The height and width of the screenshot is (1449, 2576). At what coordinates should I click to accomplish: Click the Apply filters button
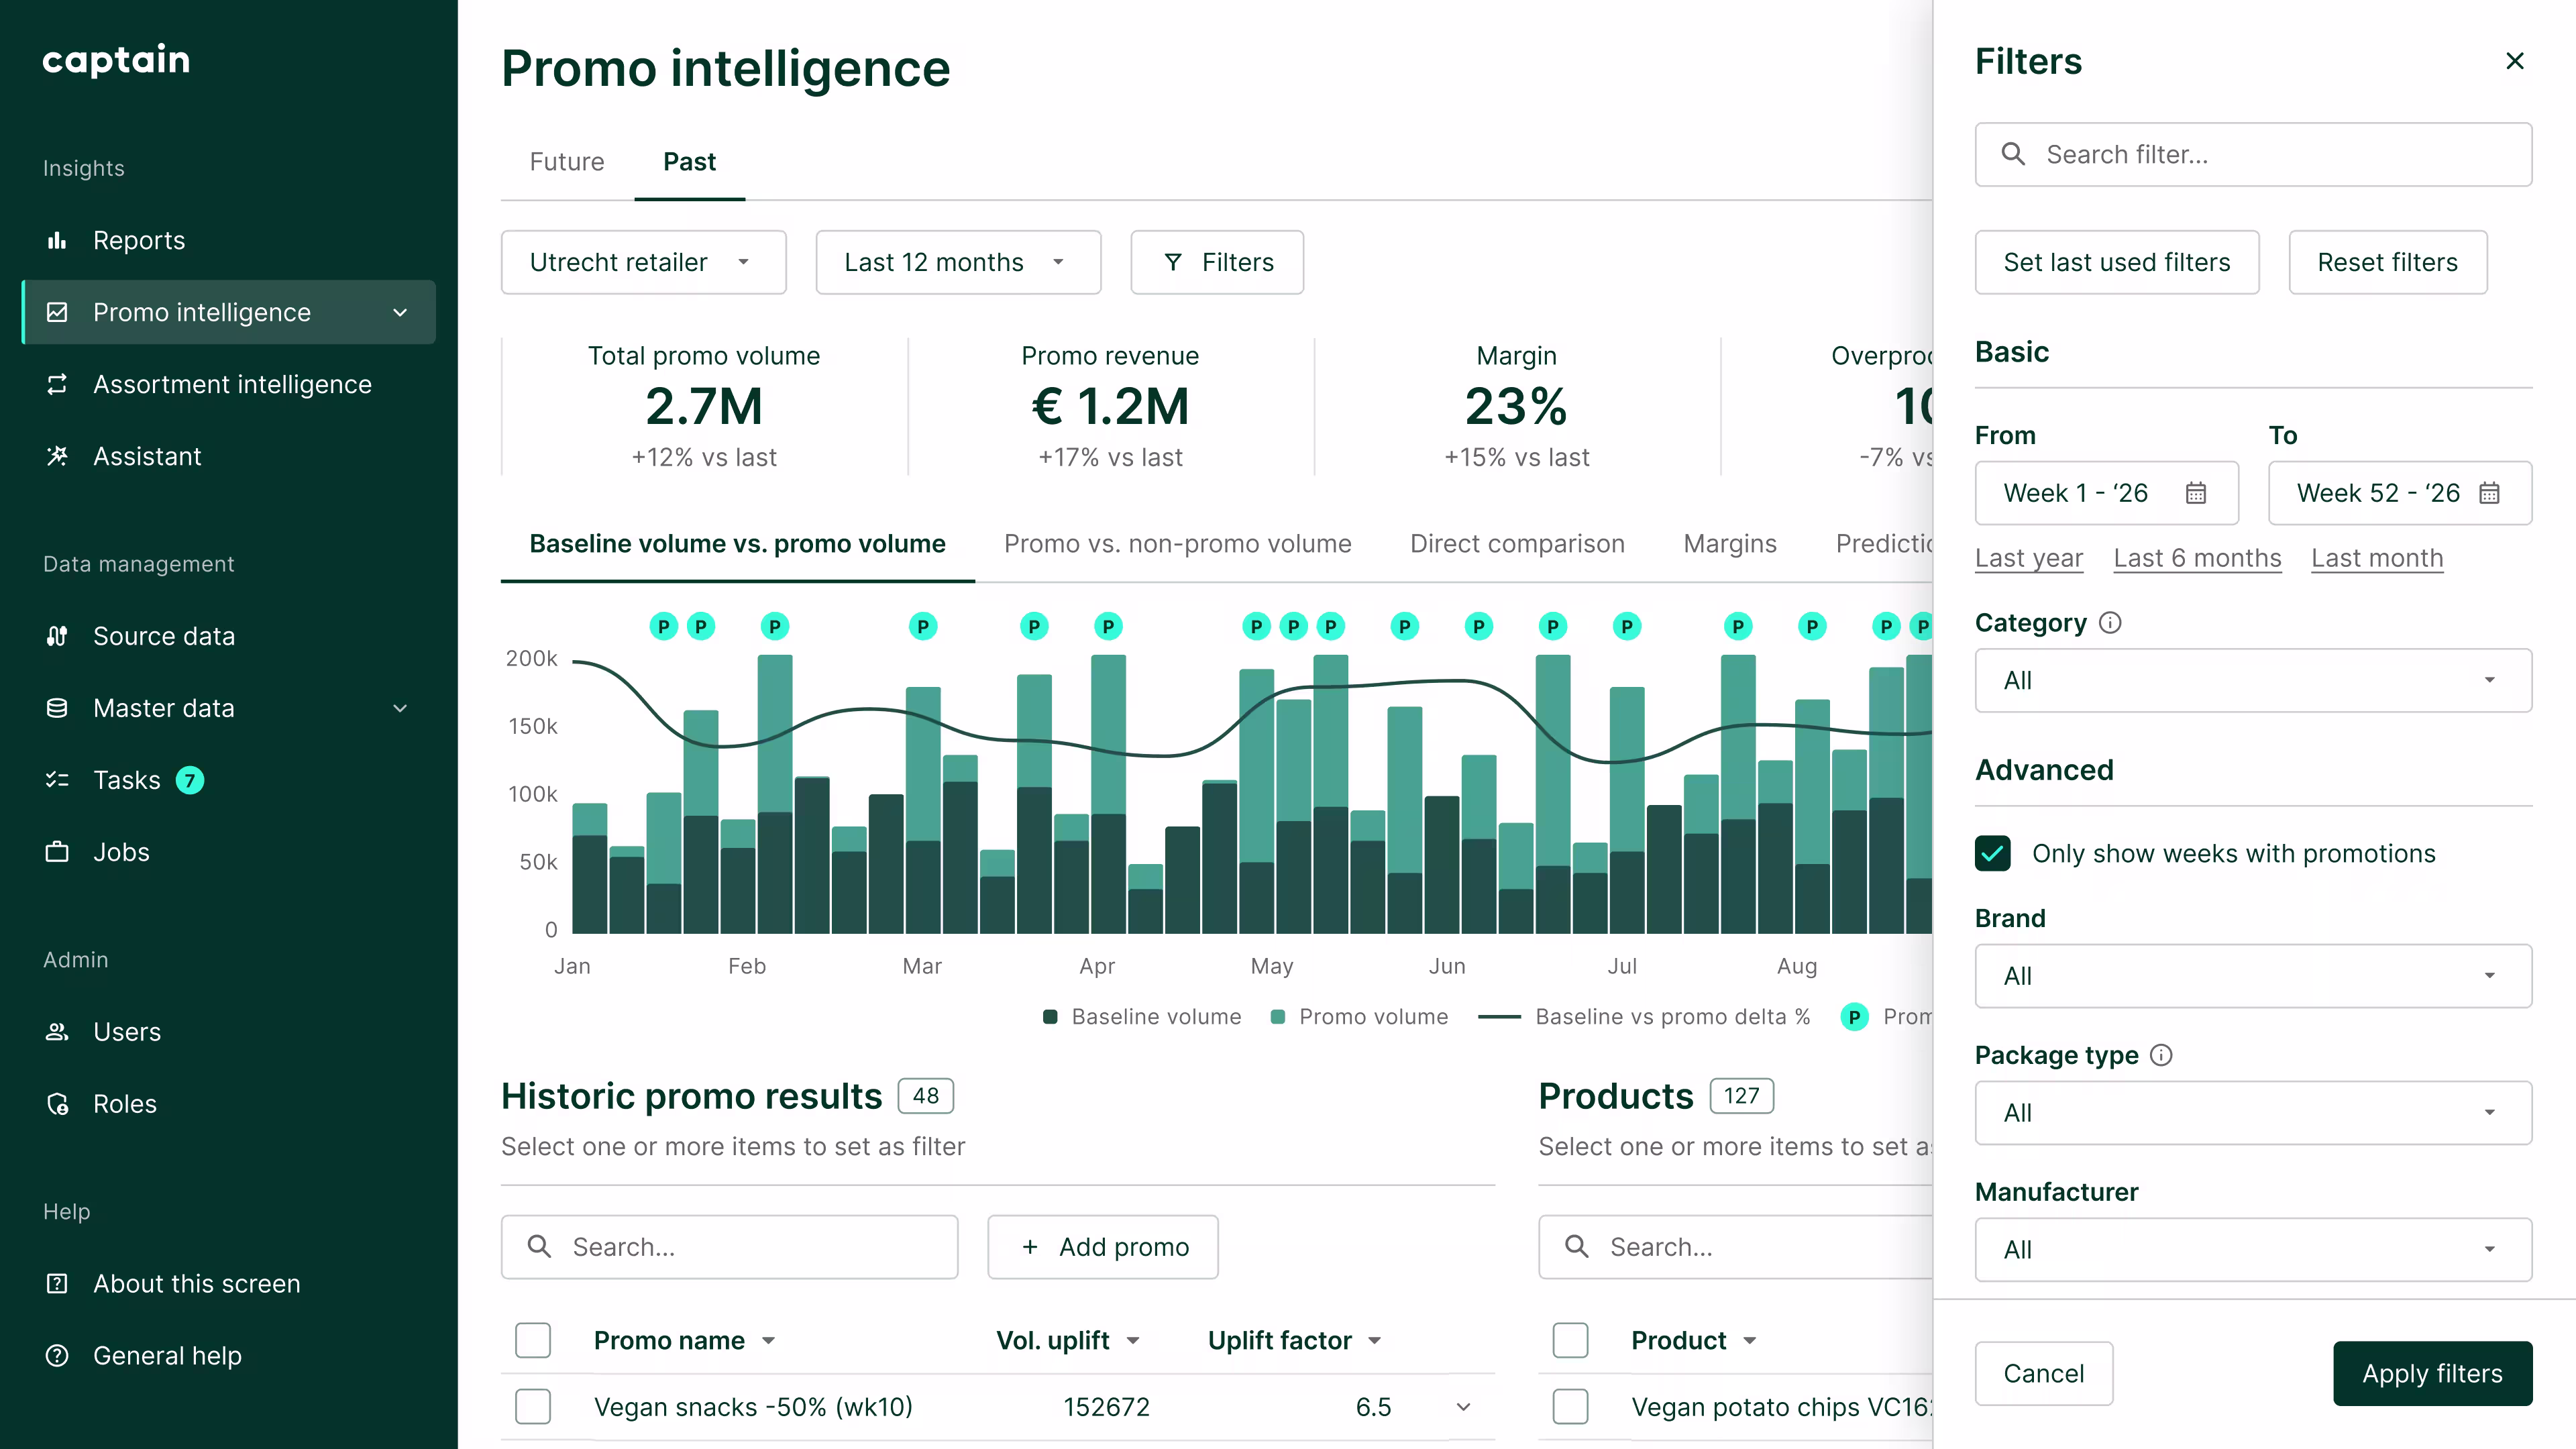[x=2432, y=1373]
